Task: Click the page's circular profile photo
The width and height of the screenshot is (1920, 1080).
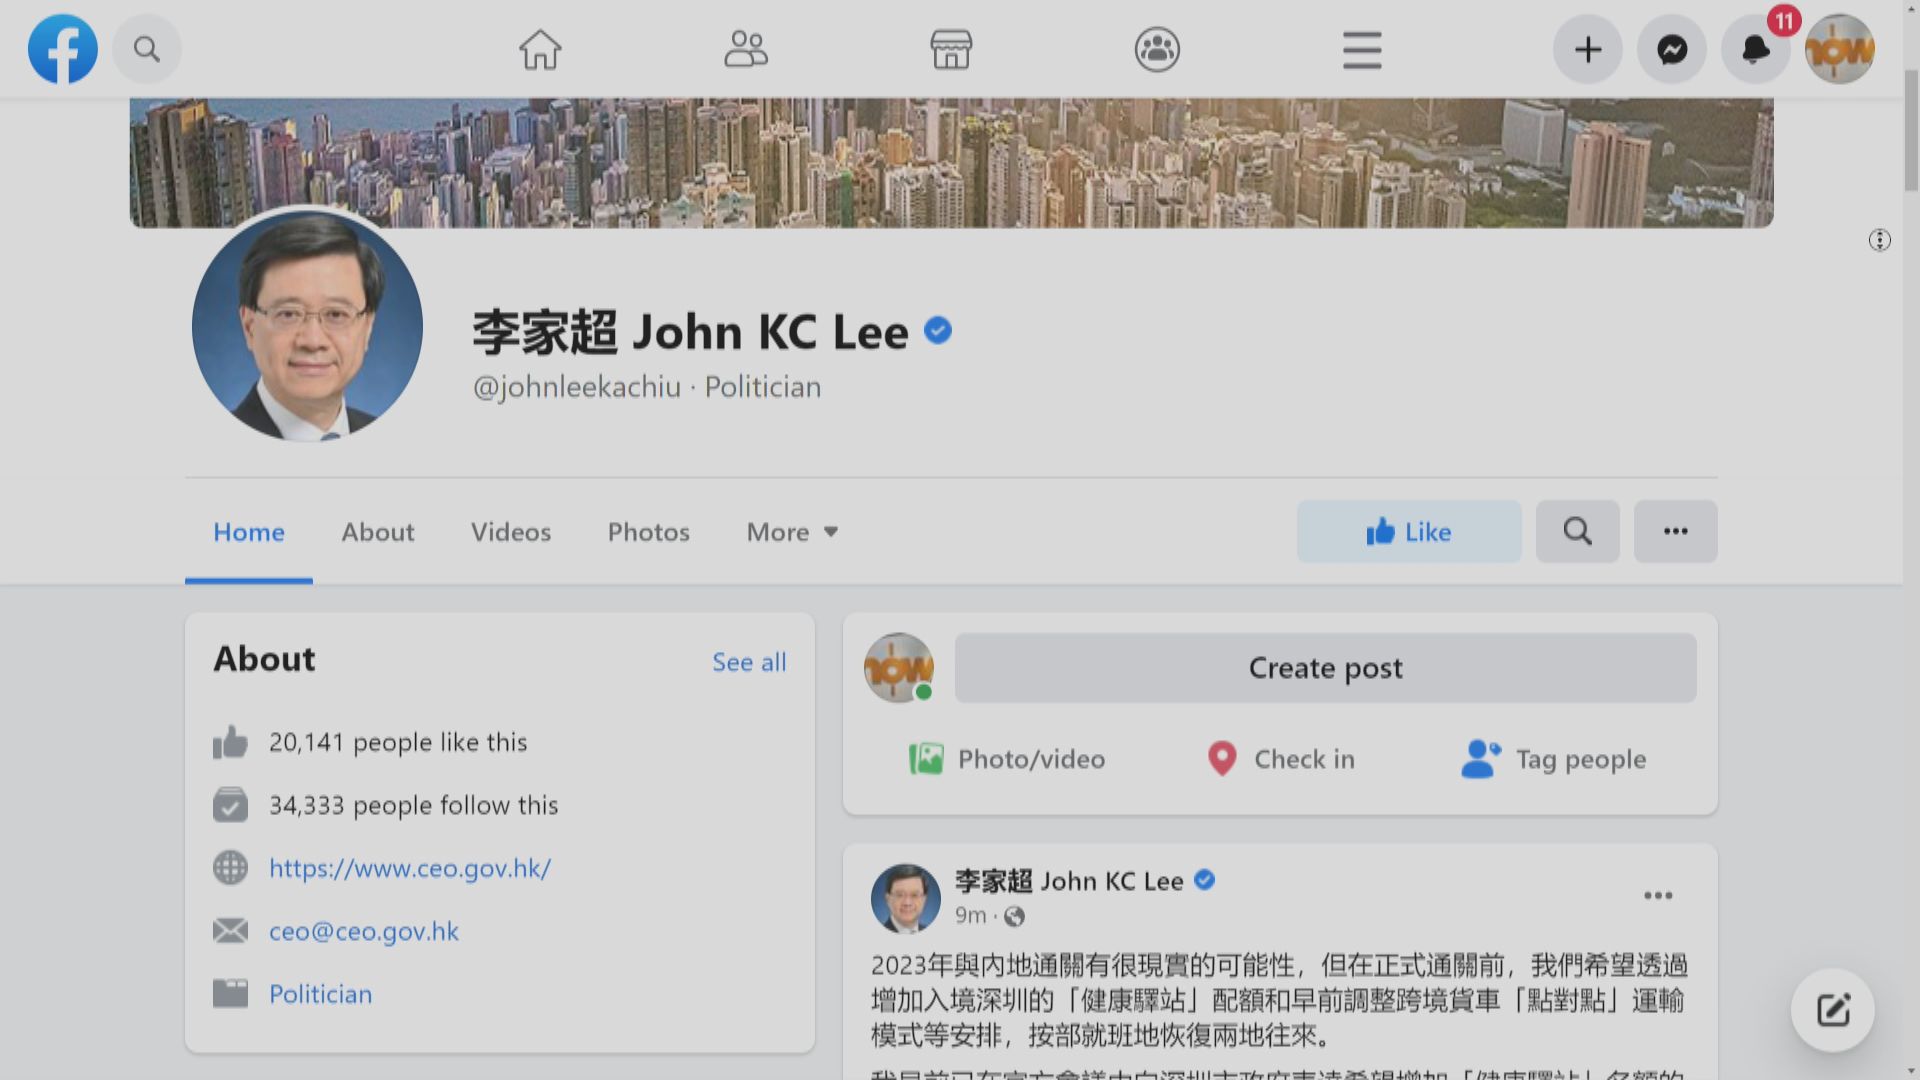Action: [x=307, y=325]
